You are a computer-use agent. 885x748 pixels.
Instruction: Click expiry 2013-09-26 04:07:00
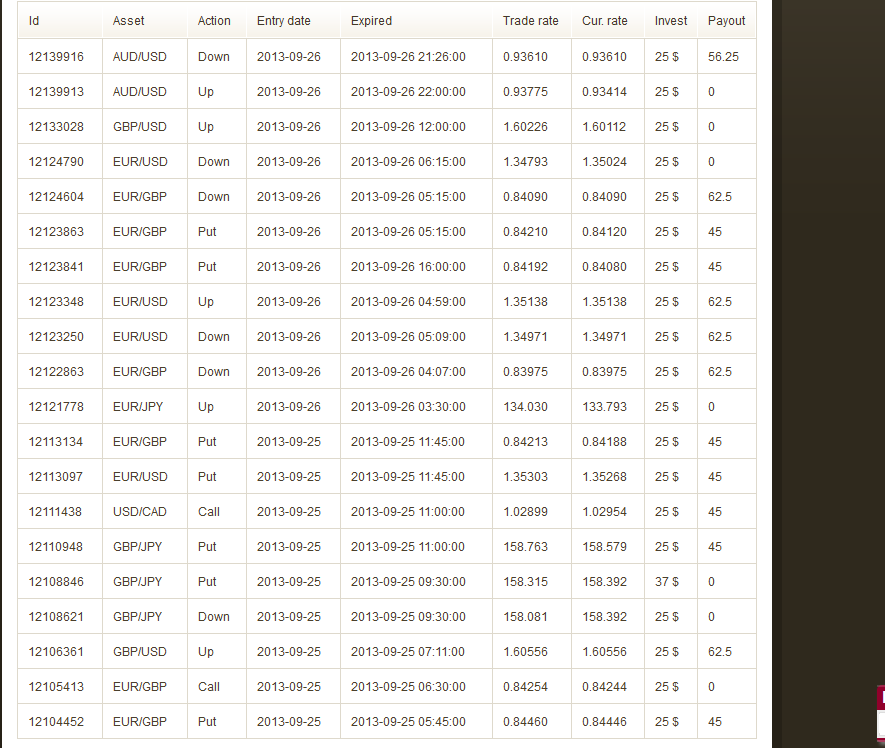coord(408,371)
